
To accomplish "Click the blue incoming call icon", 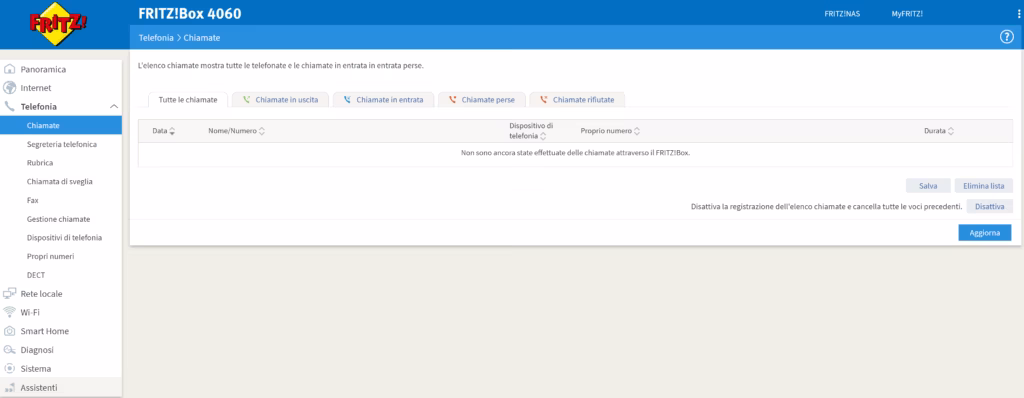I will pyautogui.click(x=347, y=100).
